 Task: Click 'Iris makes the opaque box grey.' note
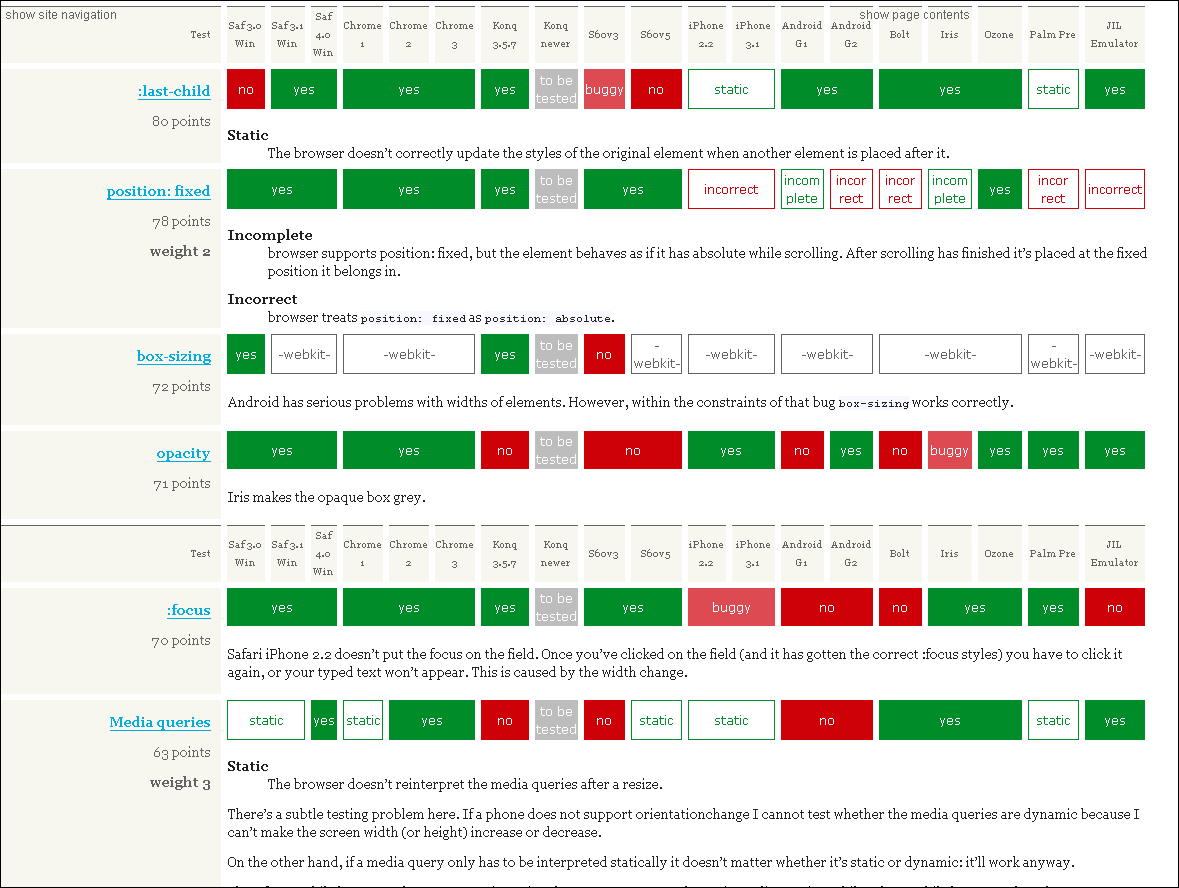point(326,497)
